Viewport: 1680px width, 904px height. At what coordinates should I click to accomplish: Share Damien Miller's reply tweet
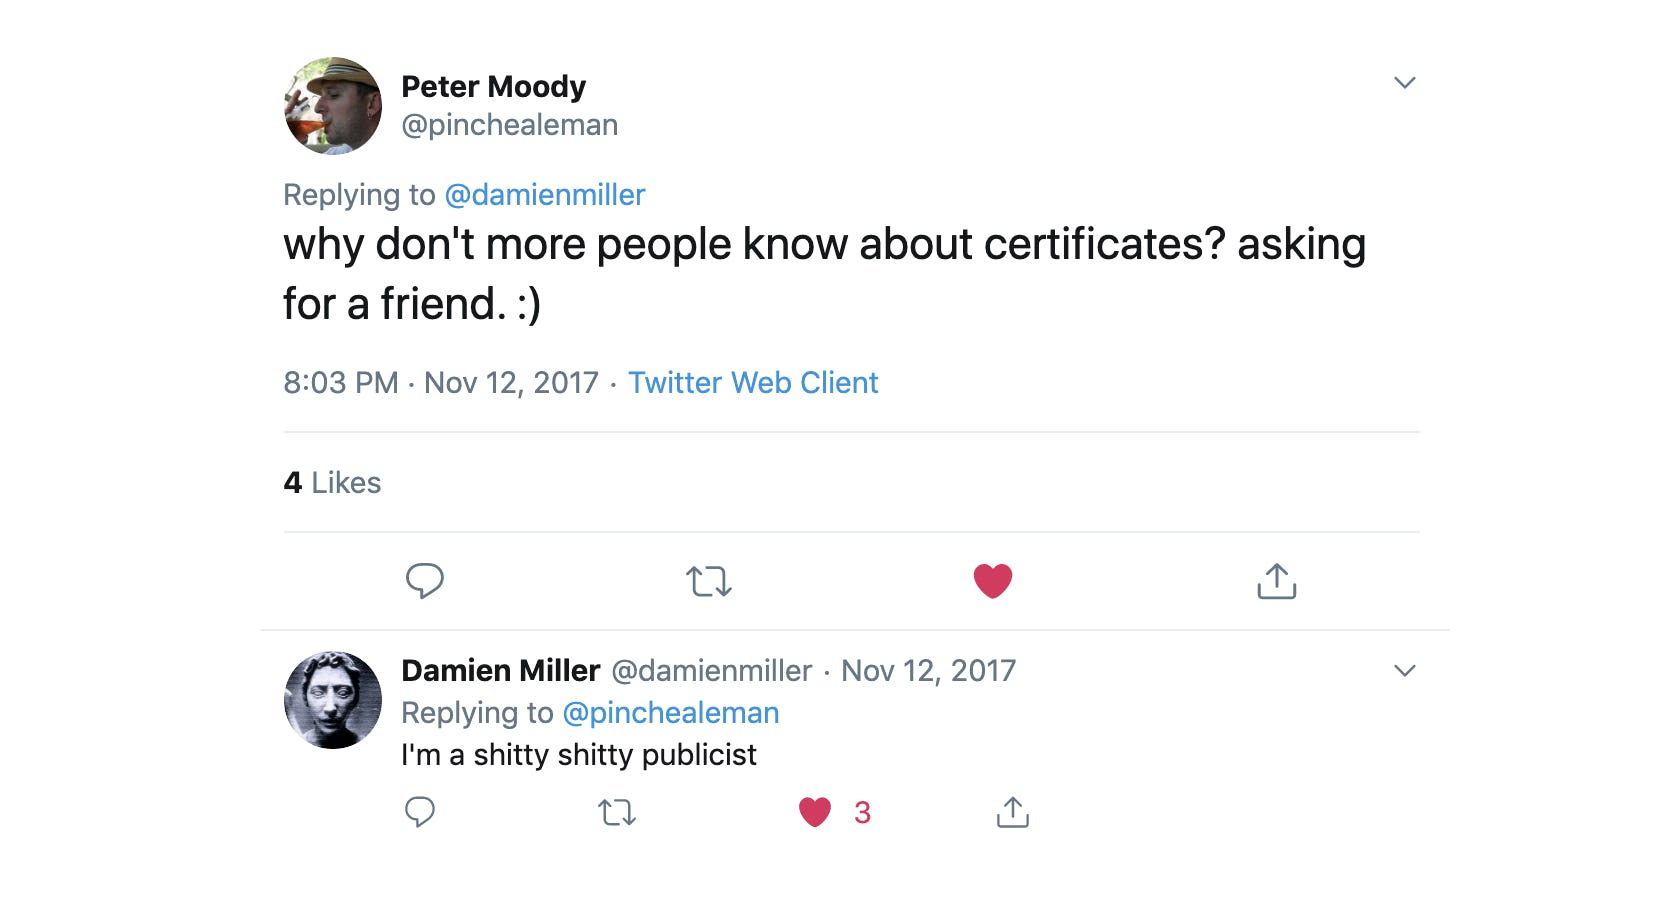pos(1013,812)
